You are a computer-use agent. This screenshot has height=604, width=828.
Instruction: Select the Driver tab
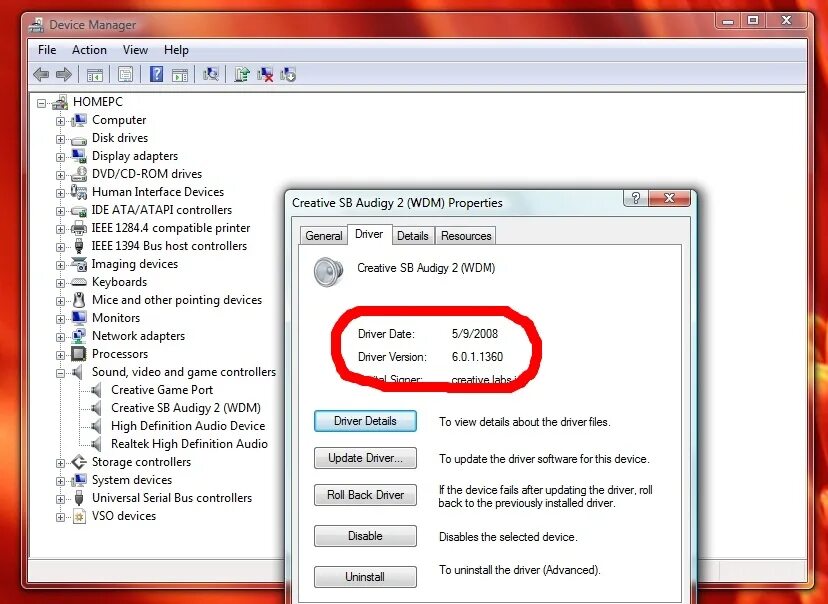coord(369,234)
